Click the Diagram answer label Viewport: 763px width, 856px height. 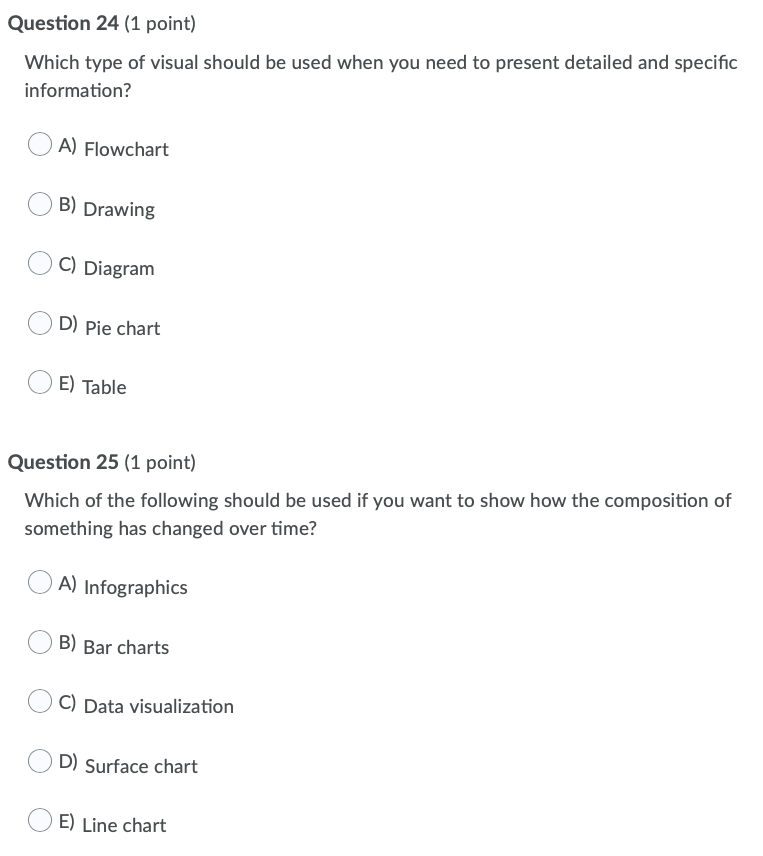click(x=120, y=269)
